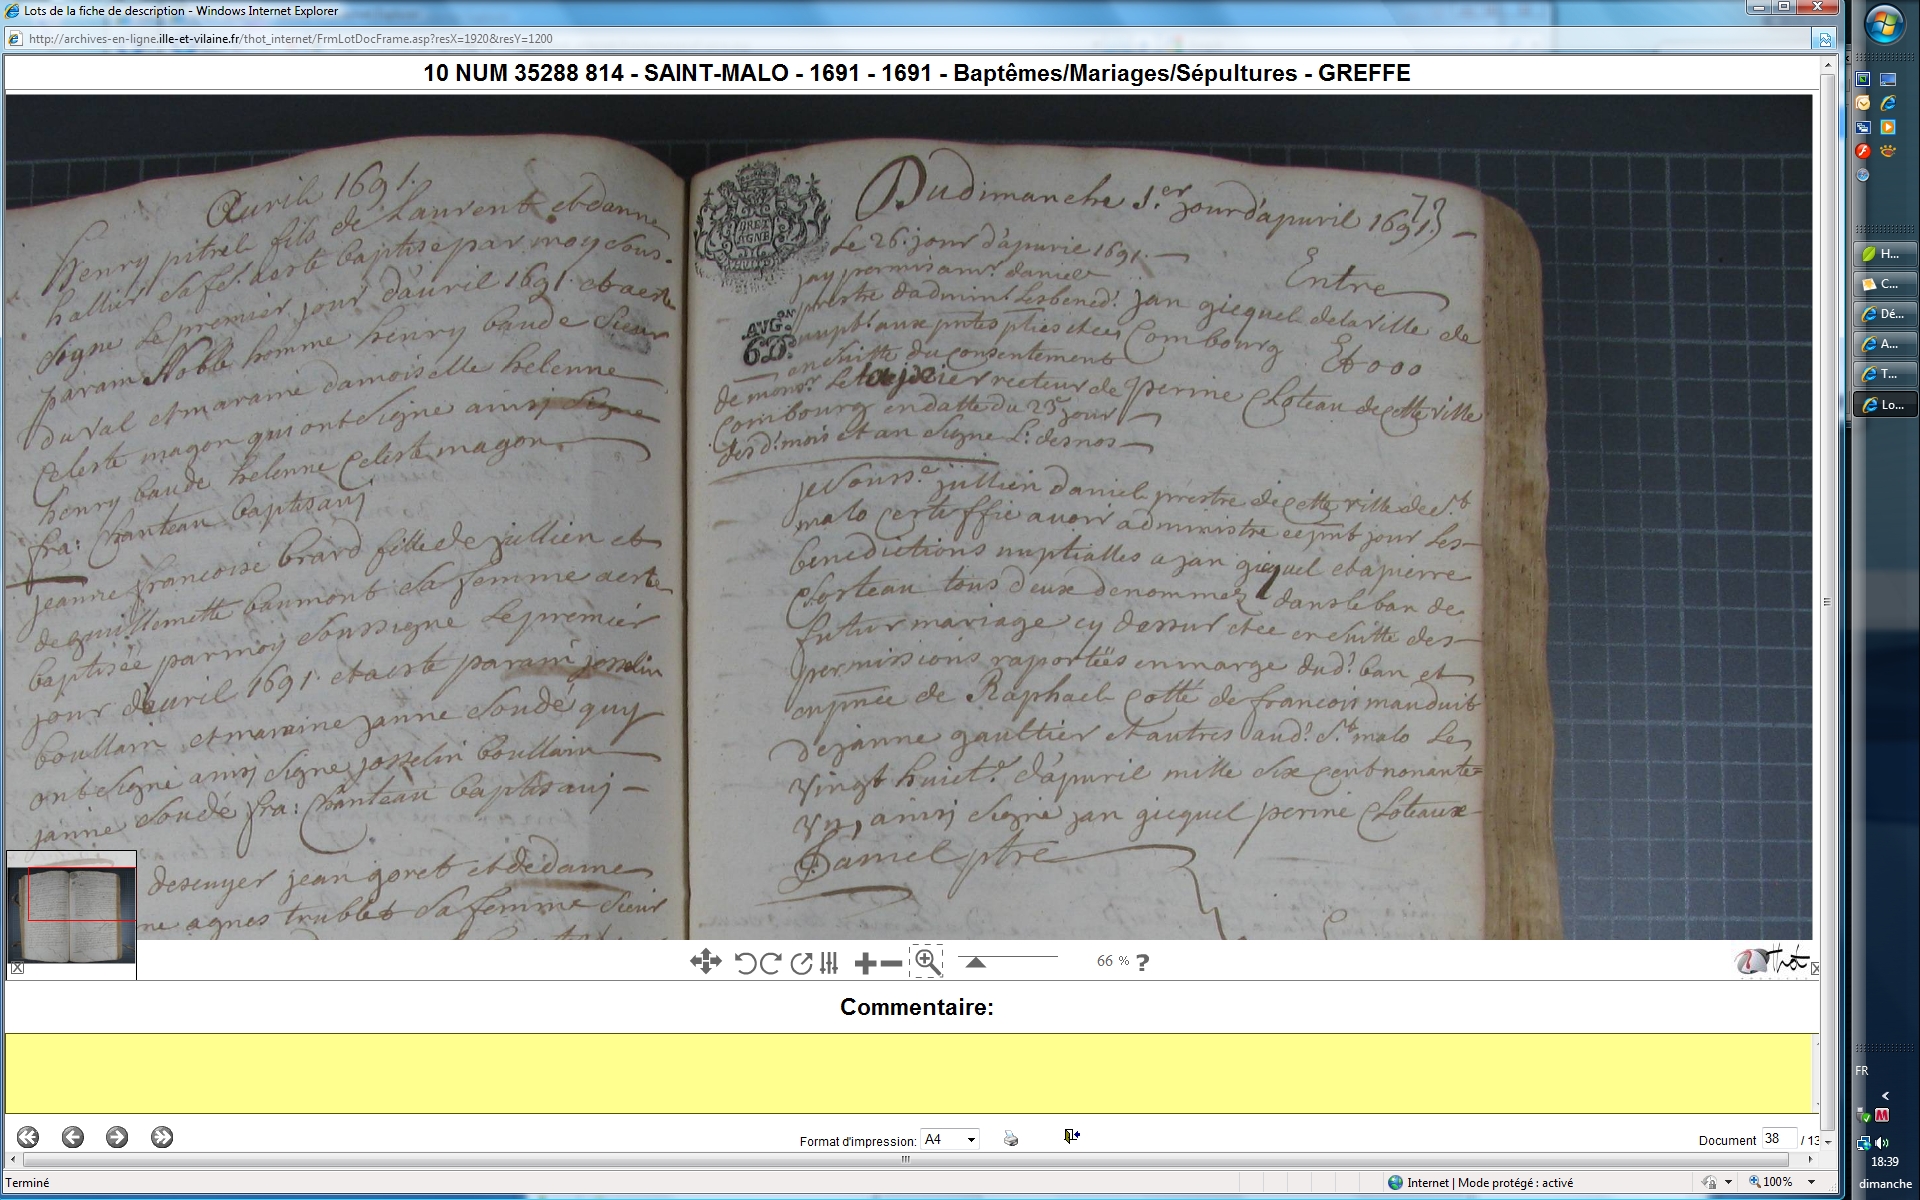This screenshot has width=1920, height=1200.
Task: Rotate image counterclockwise
Action: coord(745,963)
